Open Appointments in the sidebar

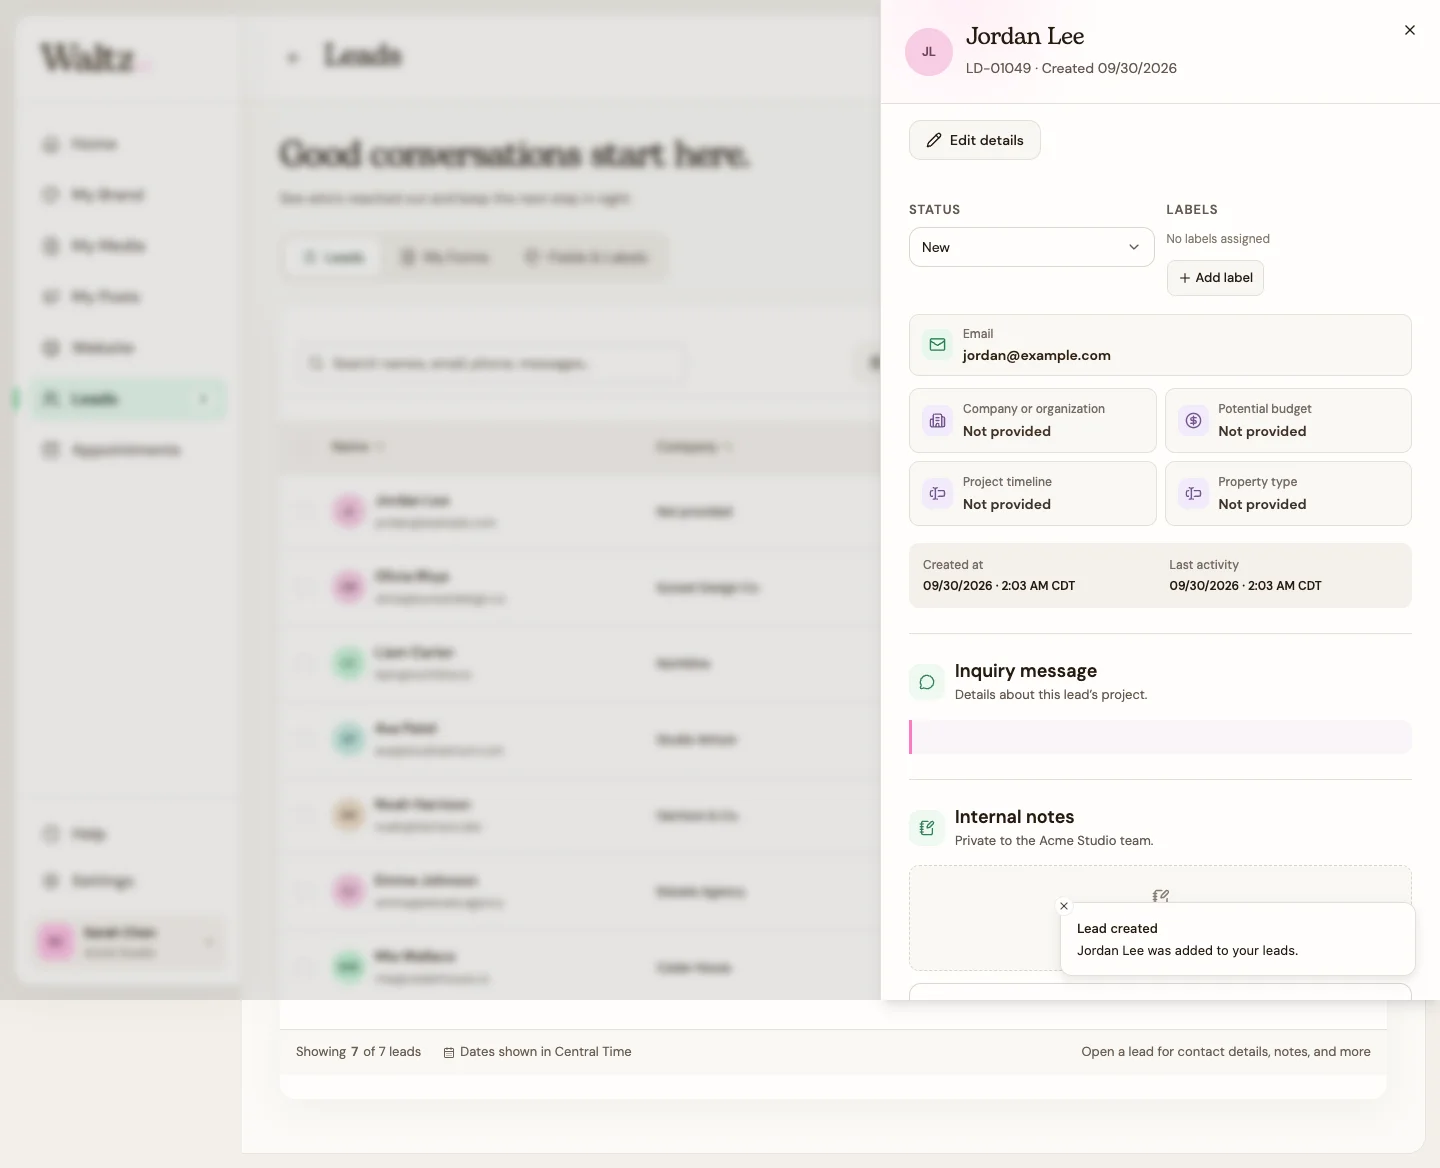click(x=128, y=450)
